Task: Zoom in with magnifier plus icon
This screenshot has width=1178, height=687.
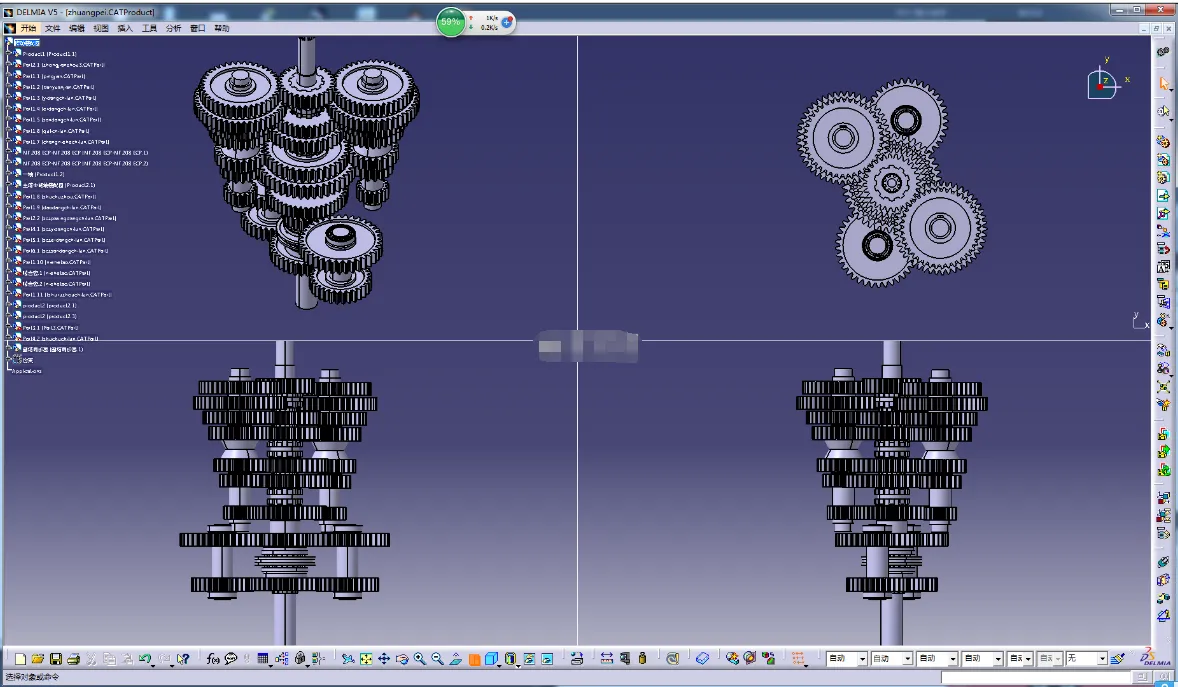Action: coord(420,659)
